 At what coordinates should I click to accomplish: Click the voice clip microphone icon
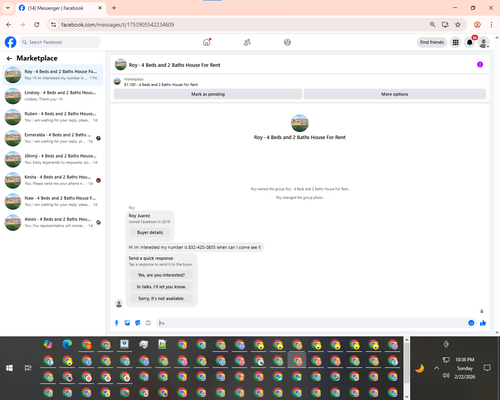[x=117, y=323]
